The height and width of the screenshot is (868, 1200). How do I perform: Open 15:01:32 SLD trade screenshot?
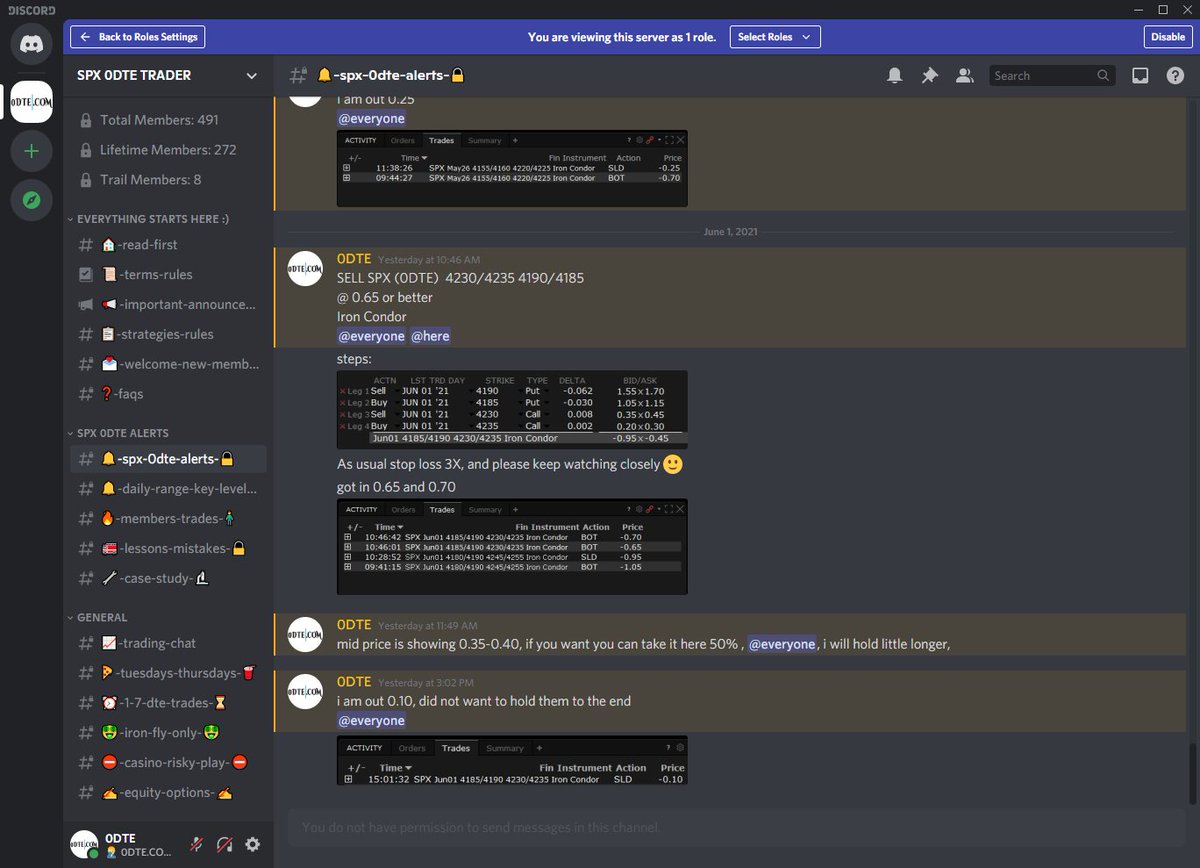(x=512, y=761)
